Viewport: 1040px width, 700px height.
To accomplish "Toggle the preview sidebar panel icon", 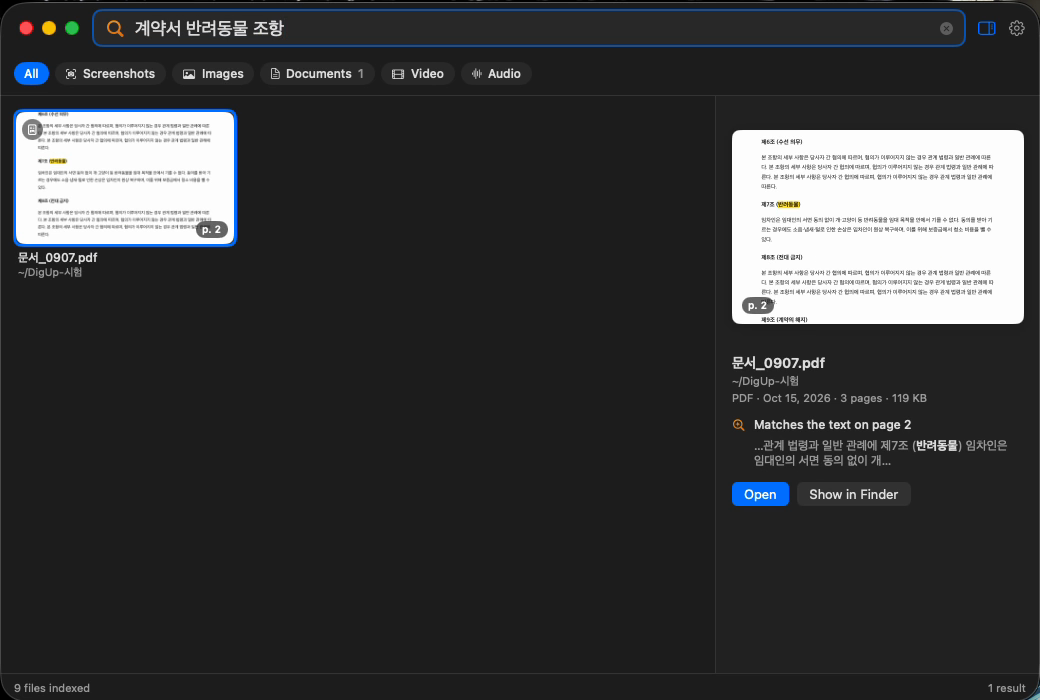I will (x=986, y=29).
